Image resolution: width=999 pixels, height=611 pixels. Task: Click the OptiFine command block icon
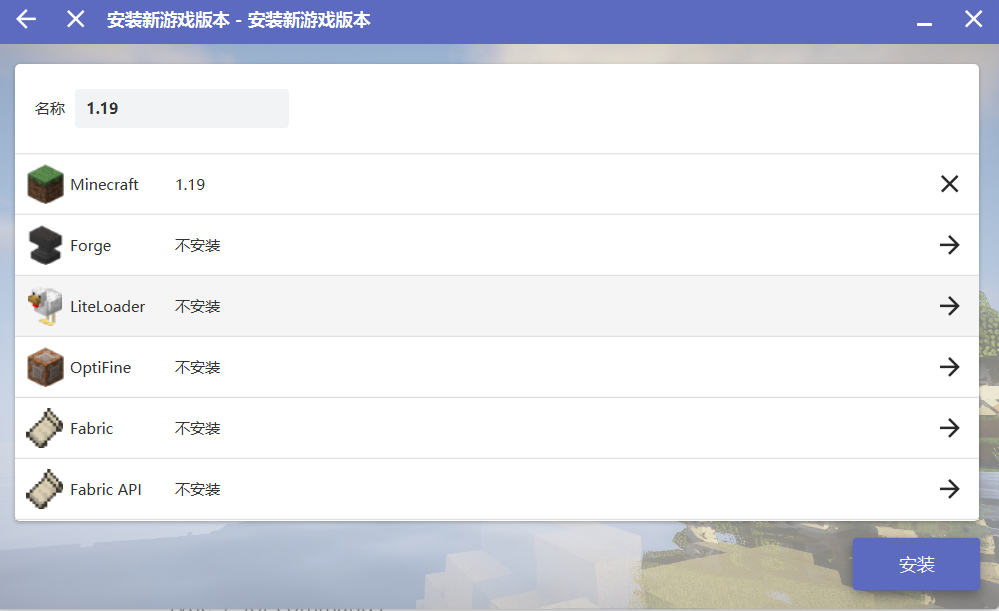[x=45, y=367]
